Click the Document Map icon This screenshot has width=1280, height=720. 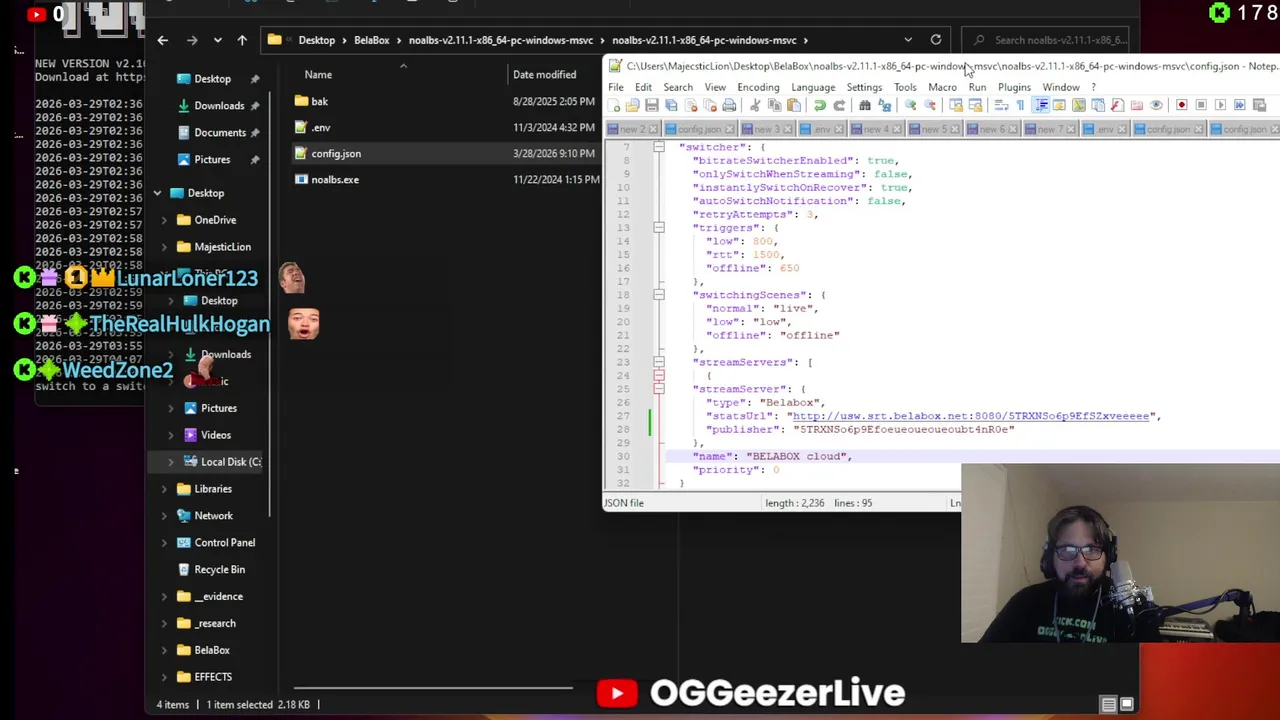pyautogui.click(x=1079, y=105)
